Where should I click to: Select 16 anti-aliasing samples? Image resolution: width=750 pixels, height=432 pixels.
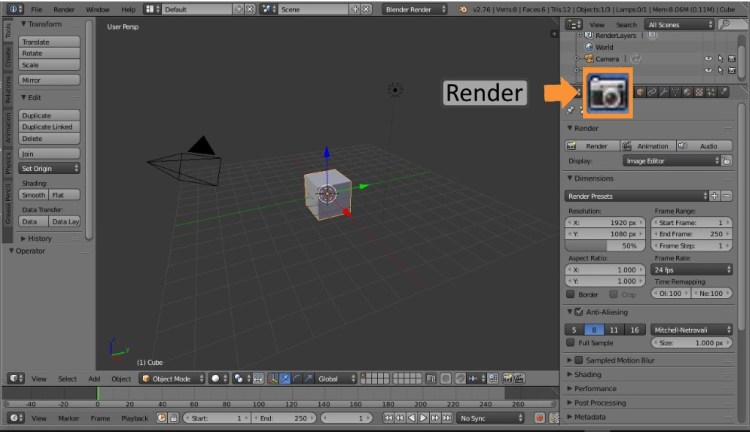[635, 330]
